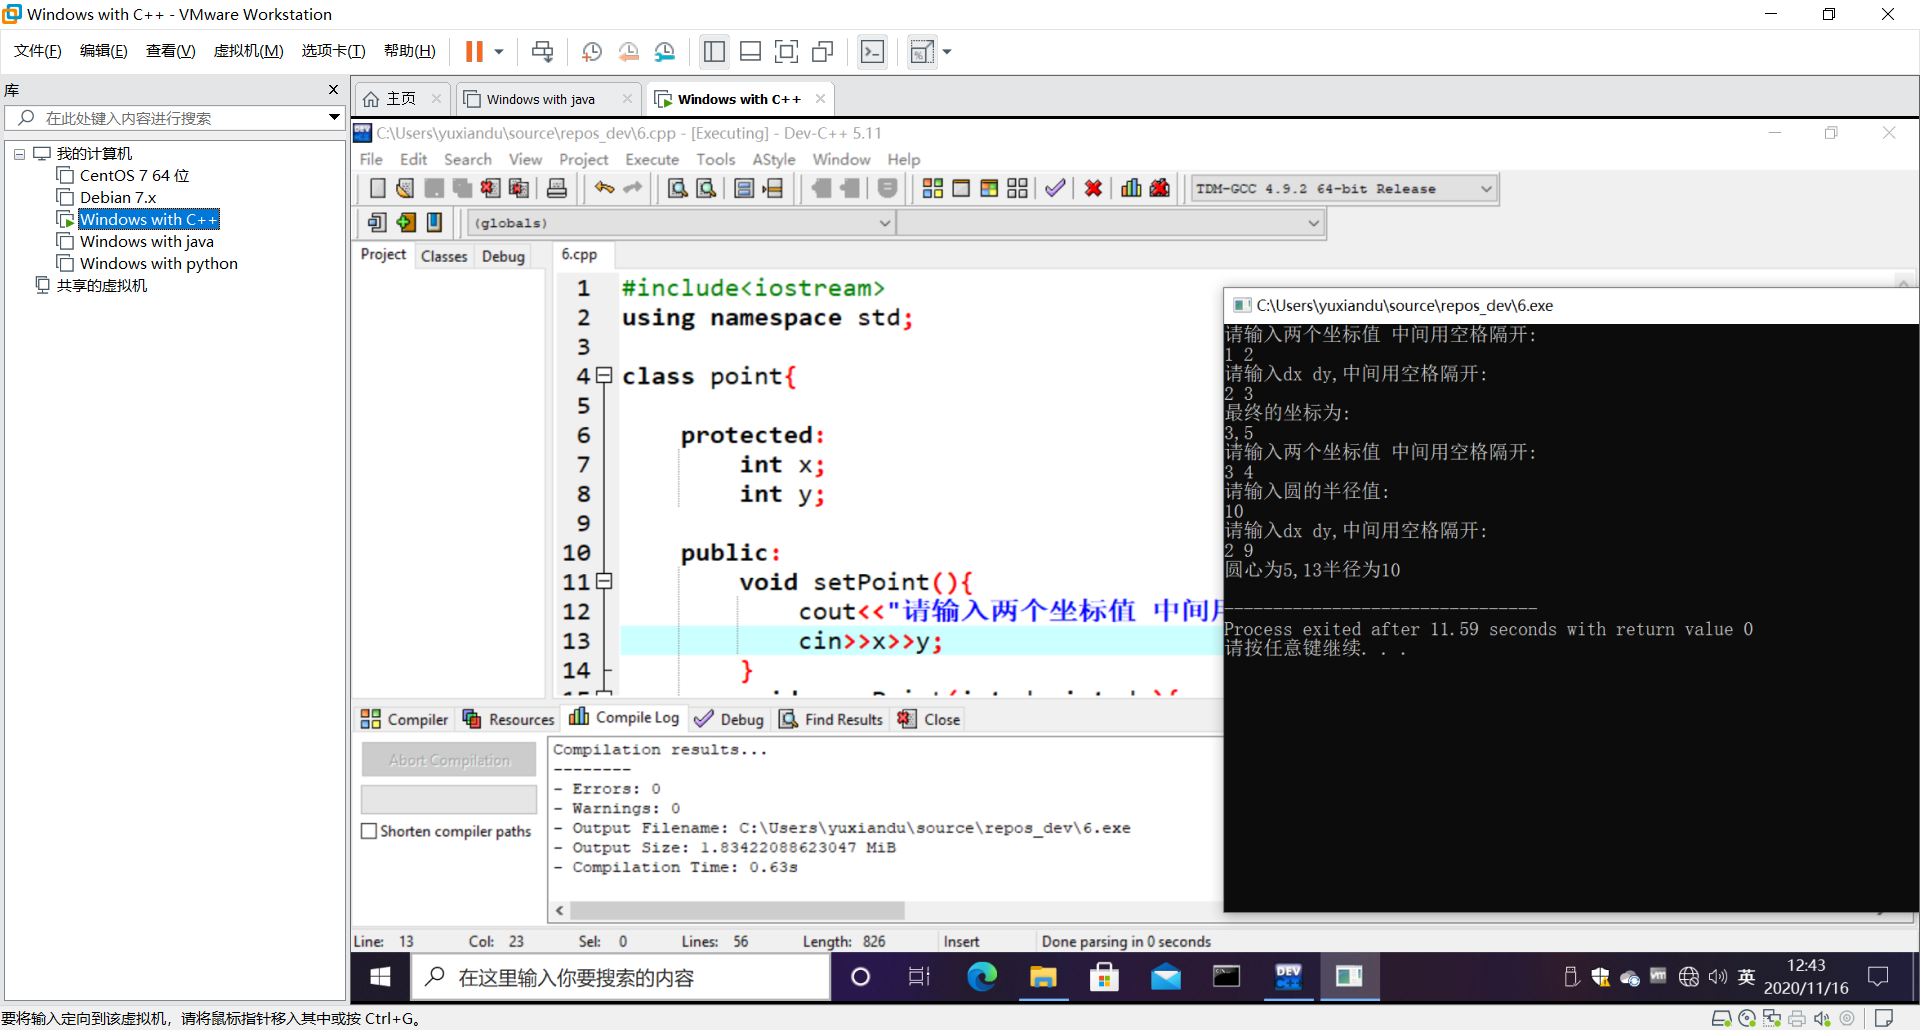Click the Debug checkmark icon in toolbar

[x=1055, y=188]
